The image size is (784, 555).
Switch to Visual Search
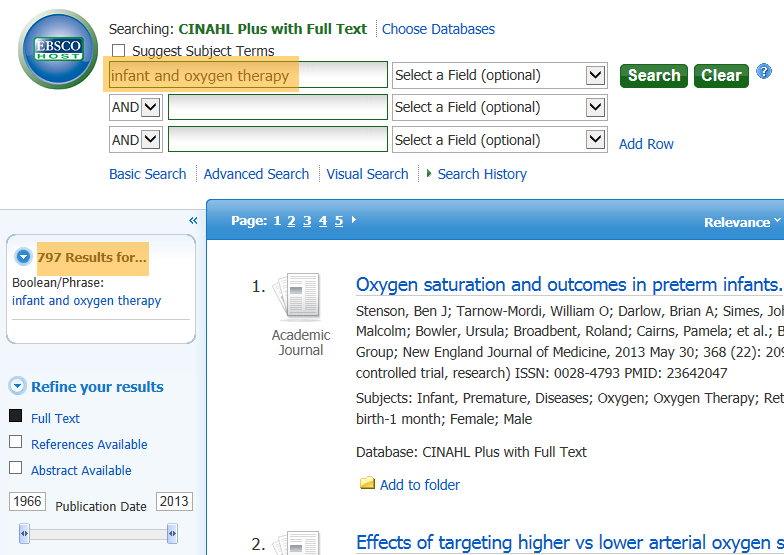pyautogui.click(x=367, y=174)
